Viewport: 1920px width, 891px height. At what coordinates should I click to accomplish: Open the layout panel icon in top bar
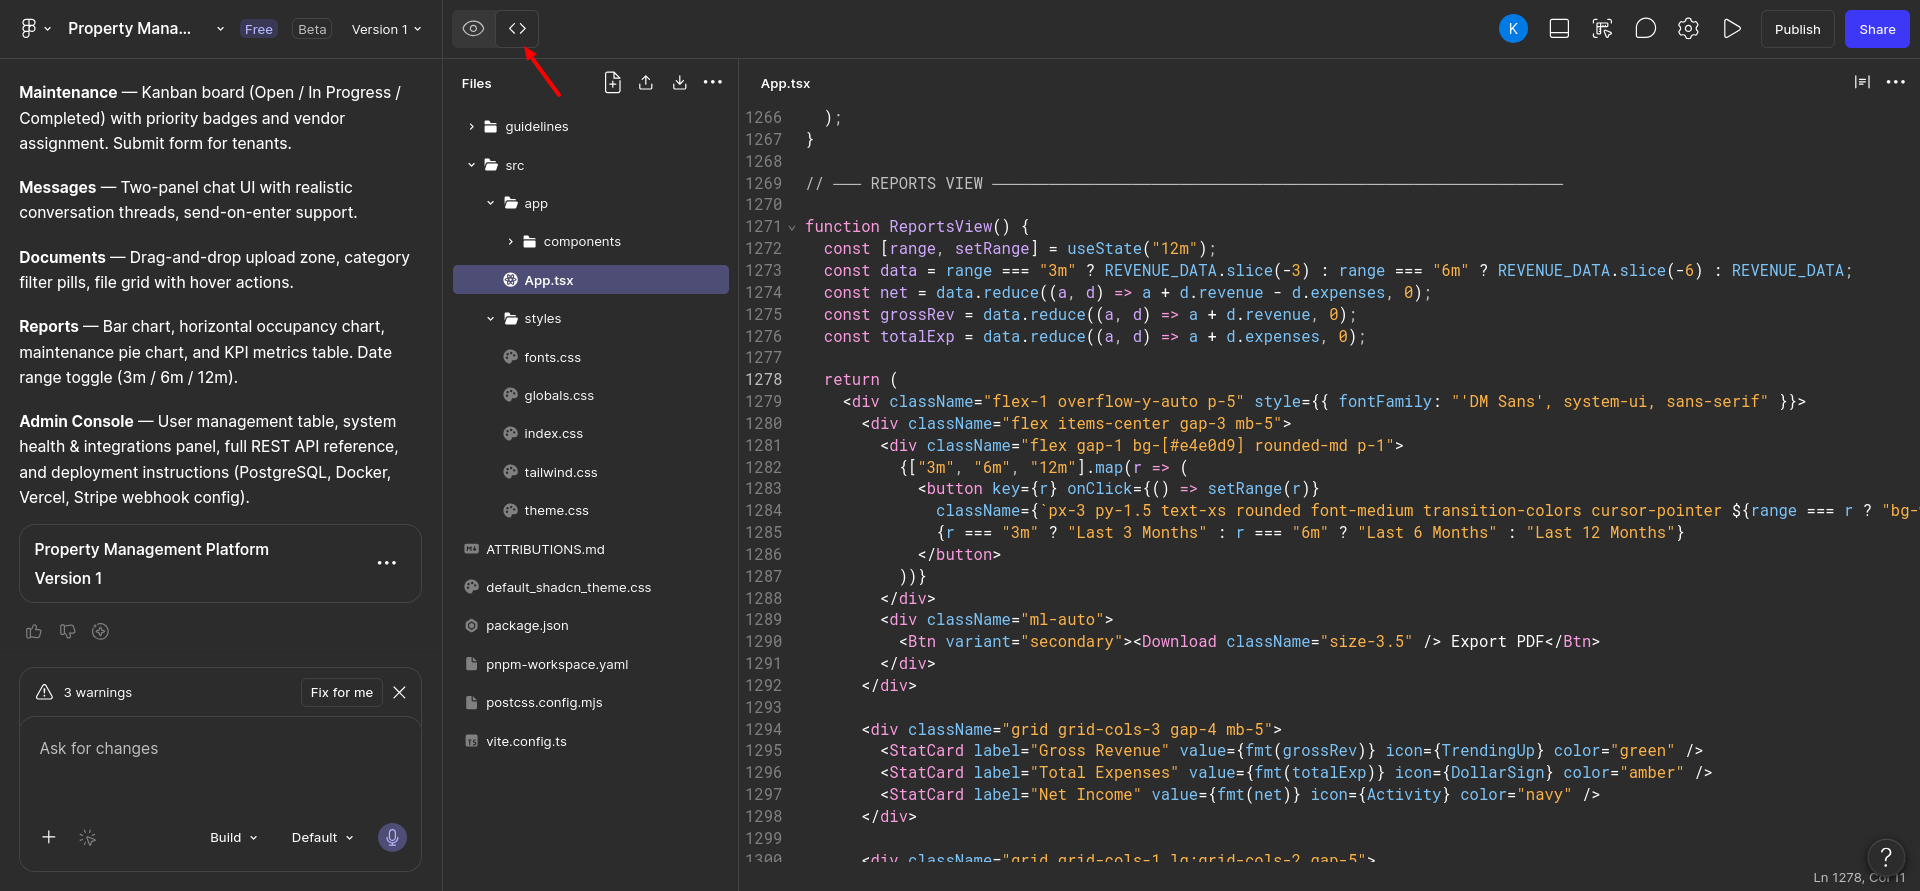tap(1559, 29)
